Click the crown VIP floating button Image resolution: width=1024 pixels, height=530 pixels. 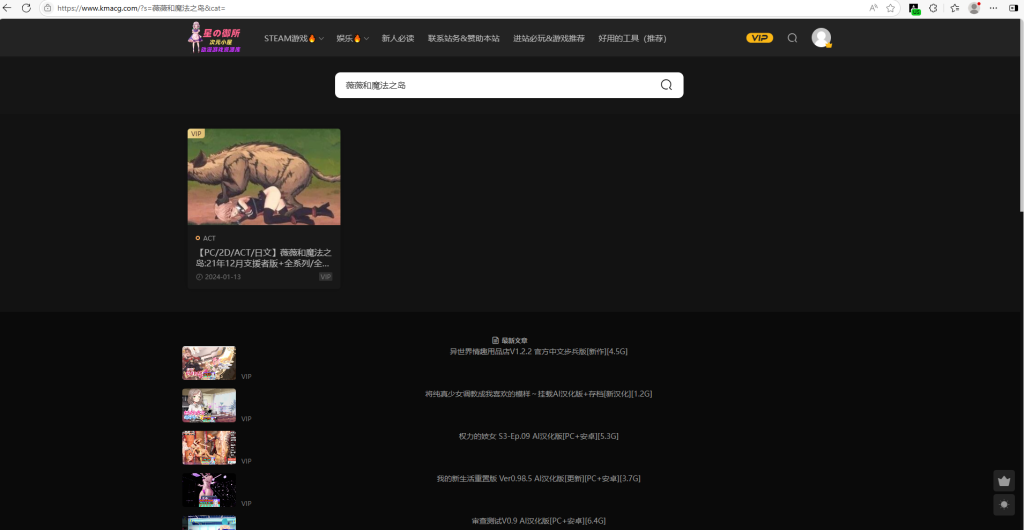[x=1004, y=481]
